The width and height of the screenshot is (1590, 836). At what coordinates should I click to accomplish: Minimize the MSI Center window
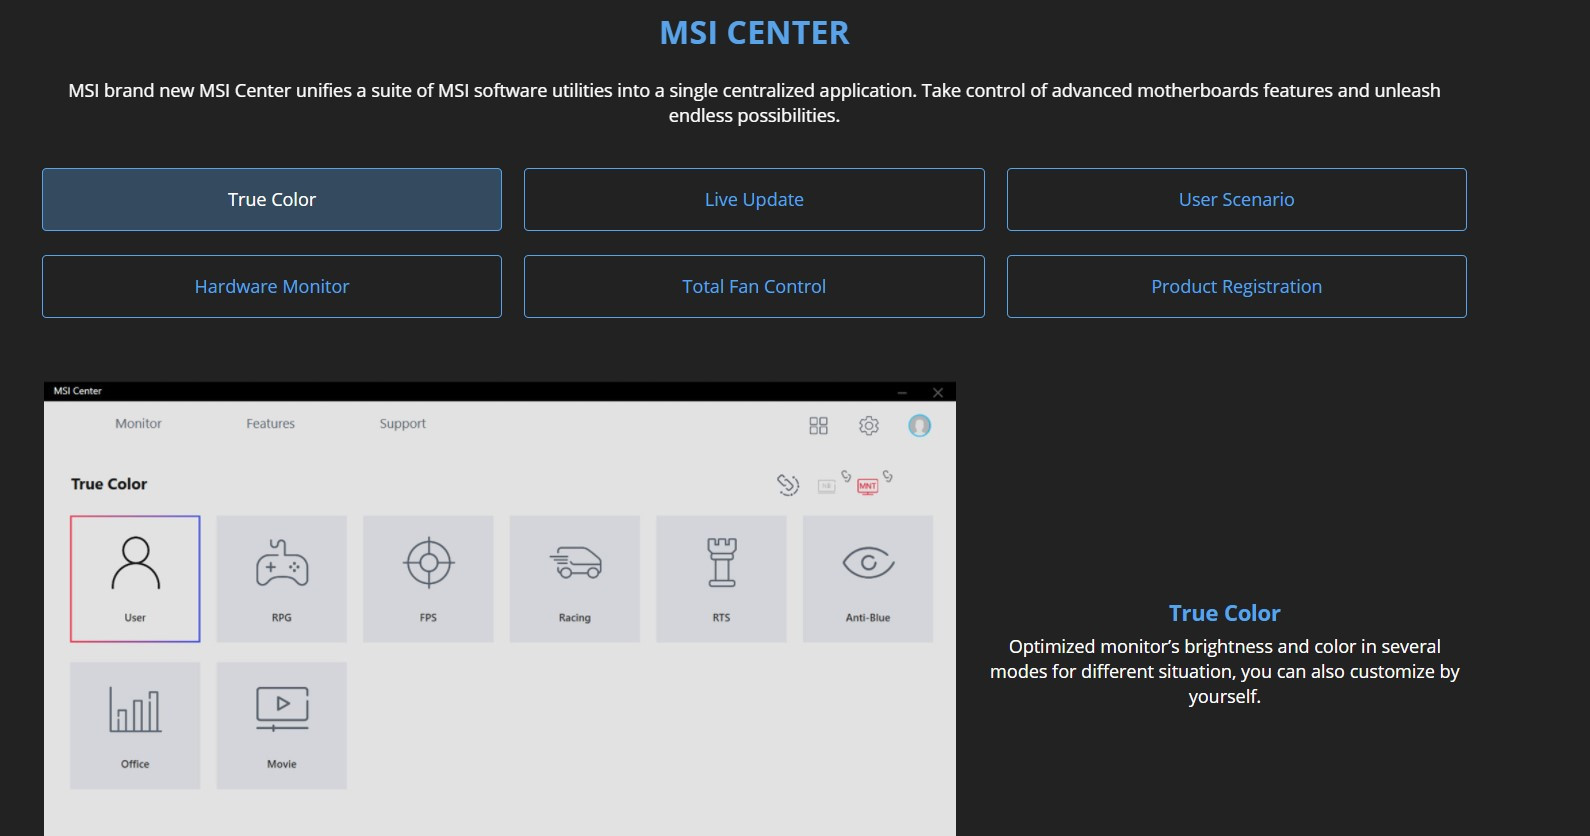click(902, 392)
